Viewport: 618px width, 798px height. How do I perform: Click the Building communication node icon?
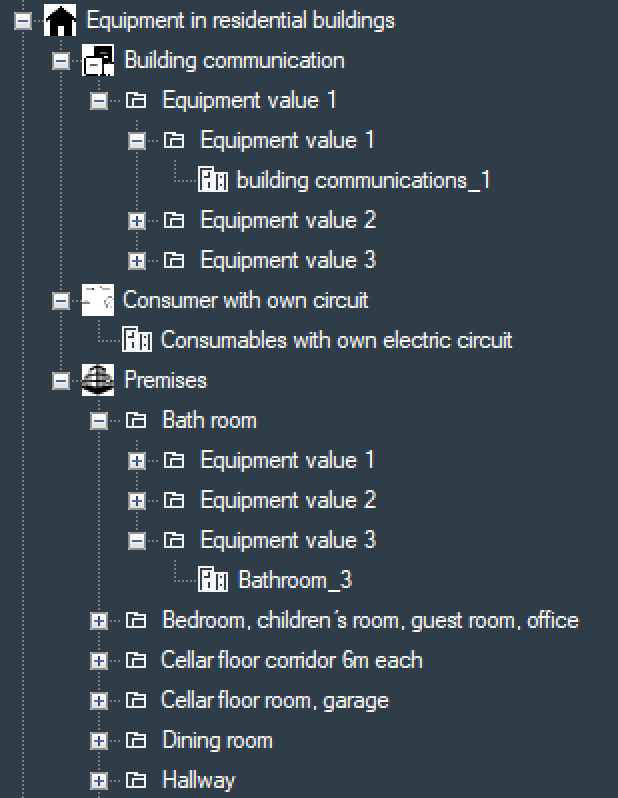tap(99, 60)
